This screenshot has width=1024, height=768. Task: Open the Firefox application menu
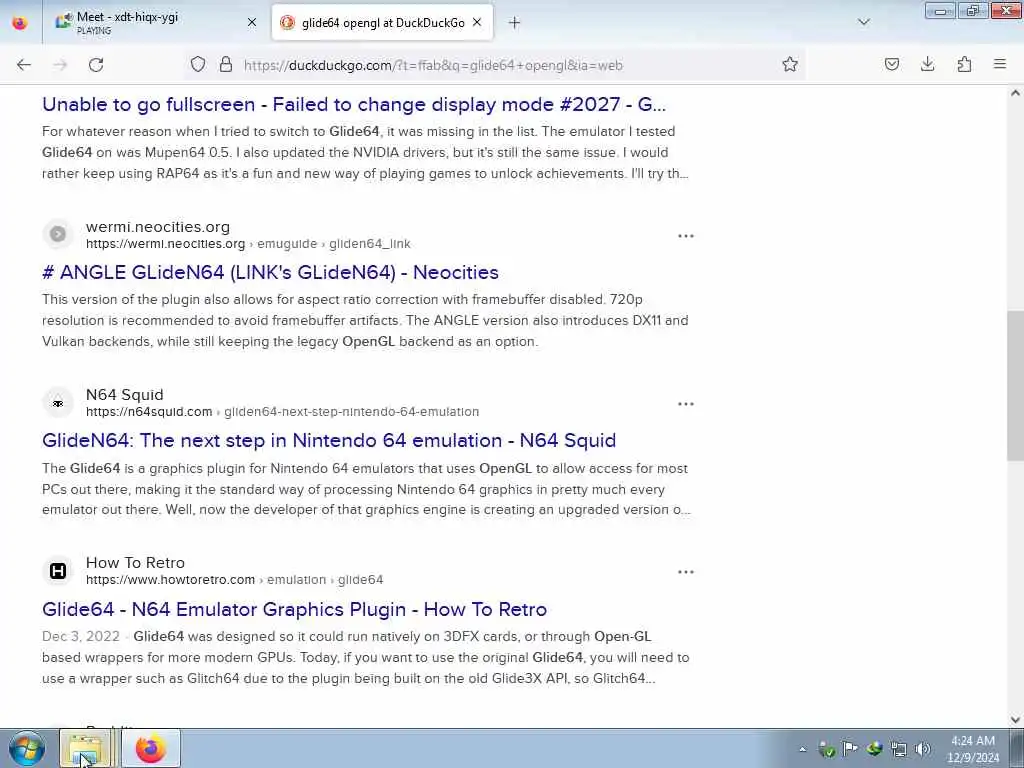pyautogui.click(x=1000, y=64)
